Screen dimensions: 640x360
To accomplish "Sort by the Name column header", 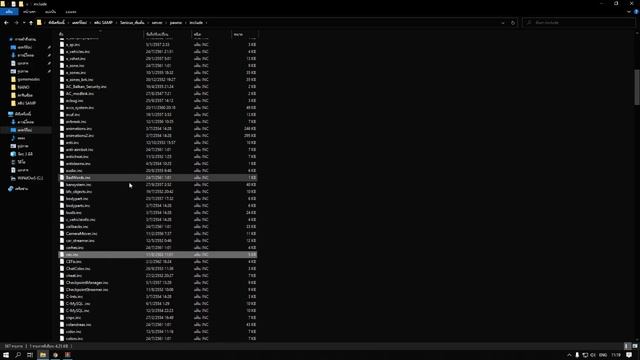I will click(x=100, y=34).
